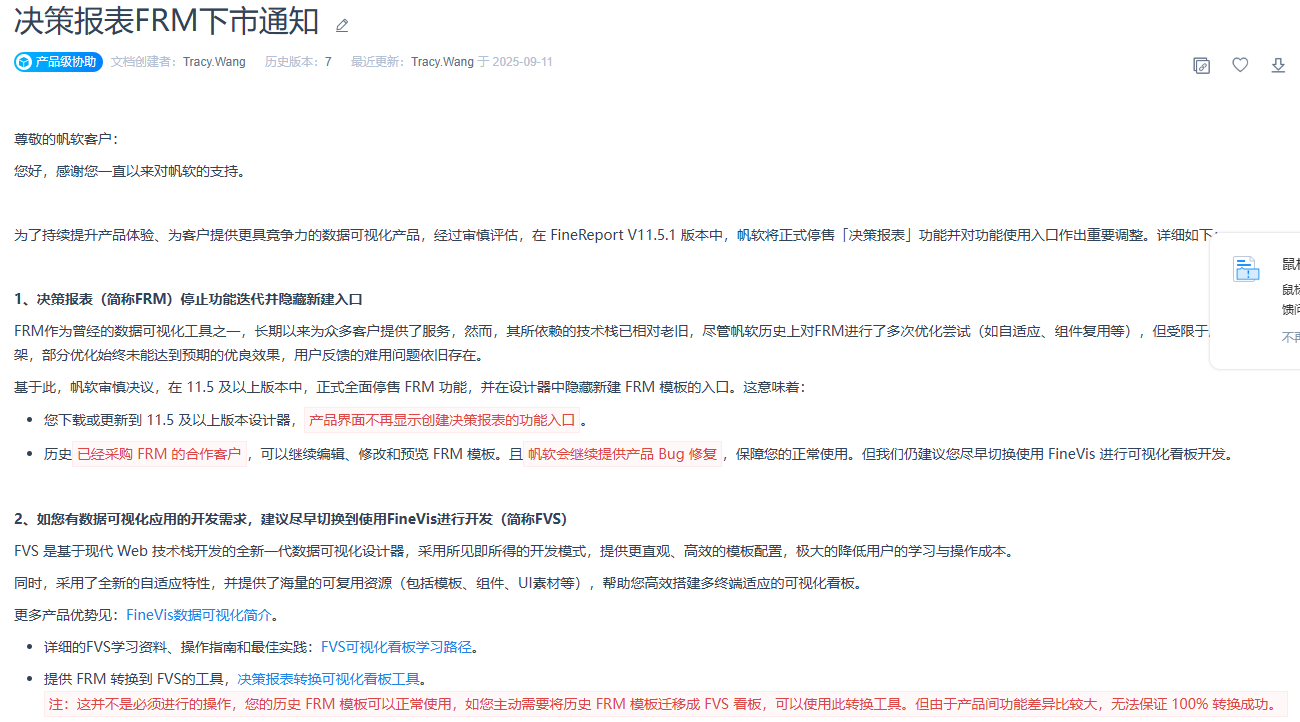Click the heading 1、决策报表（简称FRM）停止功能迭代并隐藏新建入口
Viewport: 1300px width, 722px height.
[x=188, y=299]
